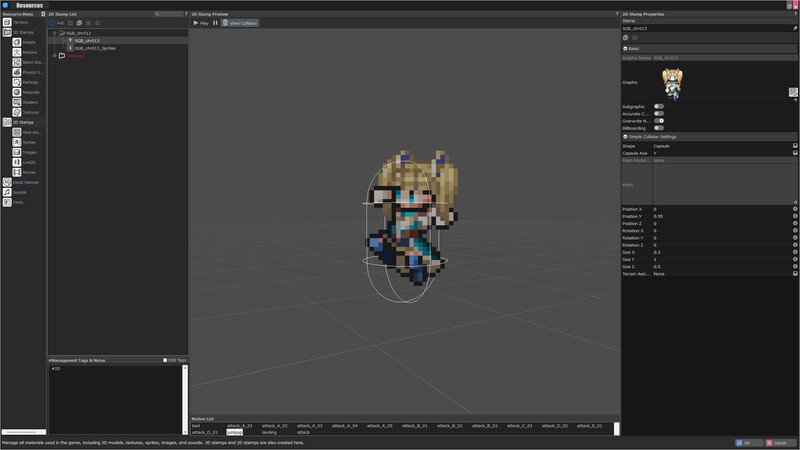Image resolution: width=800 pixels, height=450 pixels.
Task: Click the palette icon under the Name field
Action: 626,38
